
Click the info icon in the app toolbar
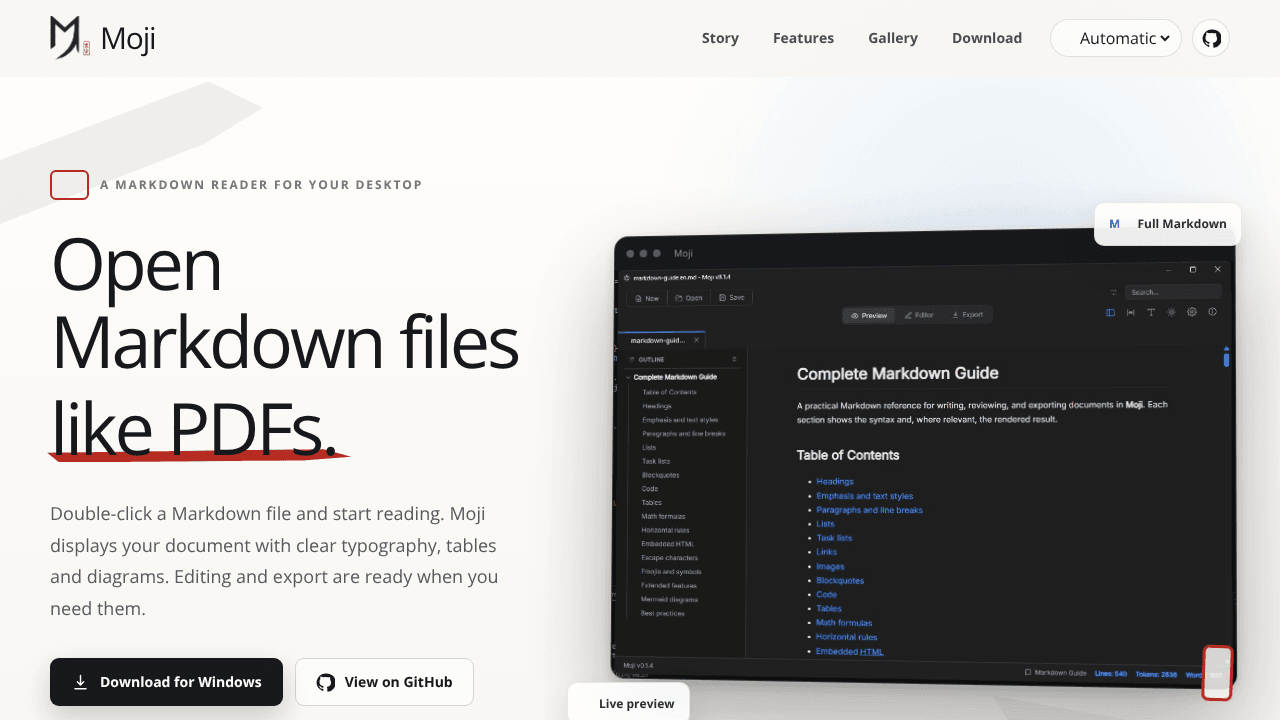1213,312
